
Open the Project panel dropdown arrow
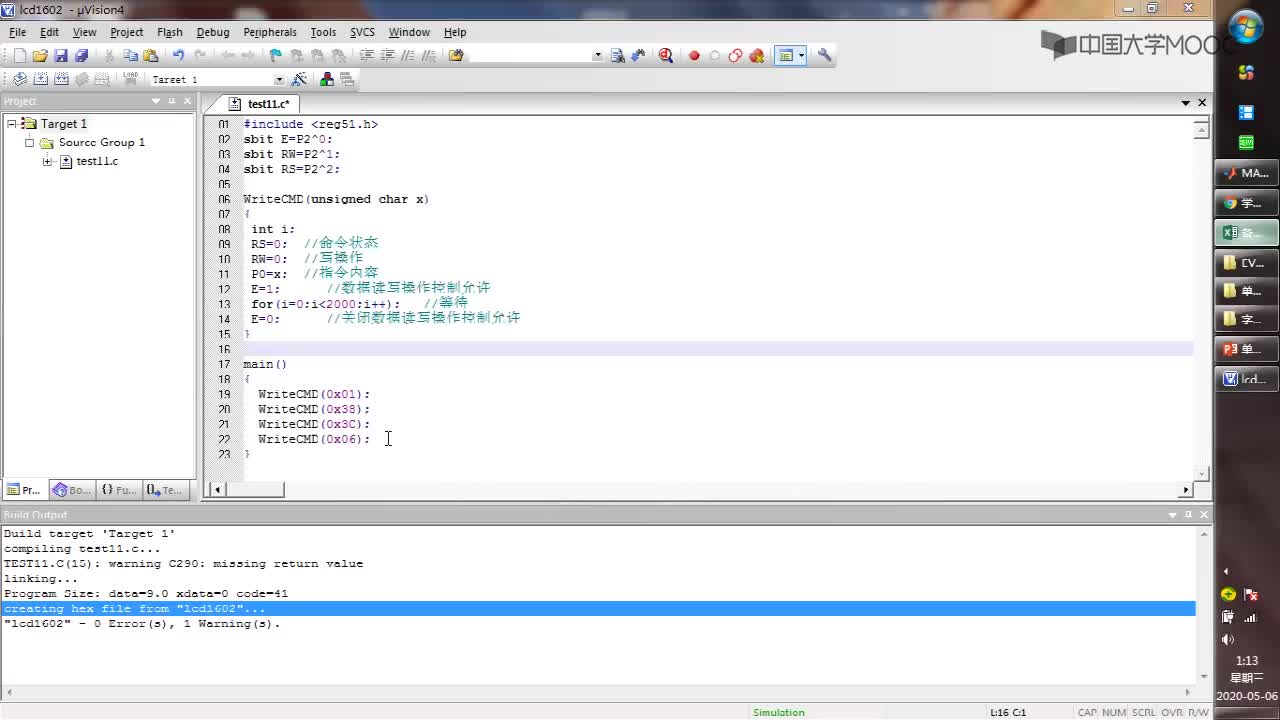[156, 101]
